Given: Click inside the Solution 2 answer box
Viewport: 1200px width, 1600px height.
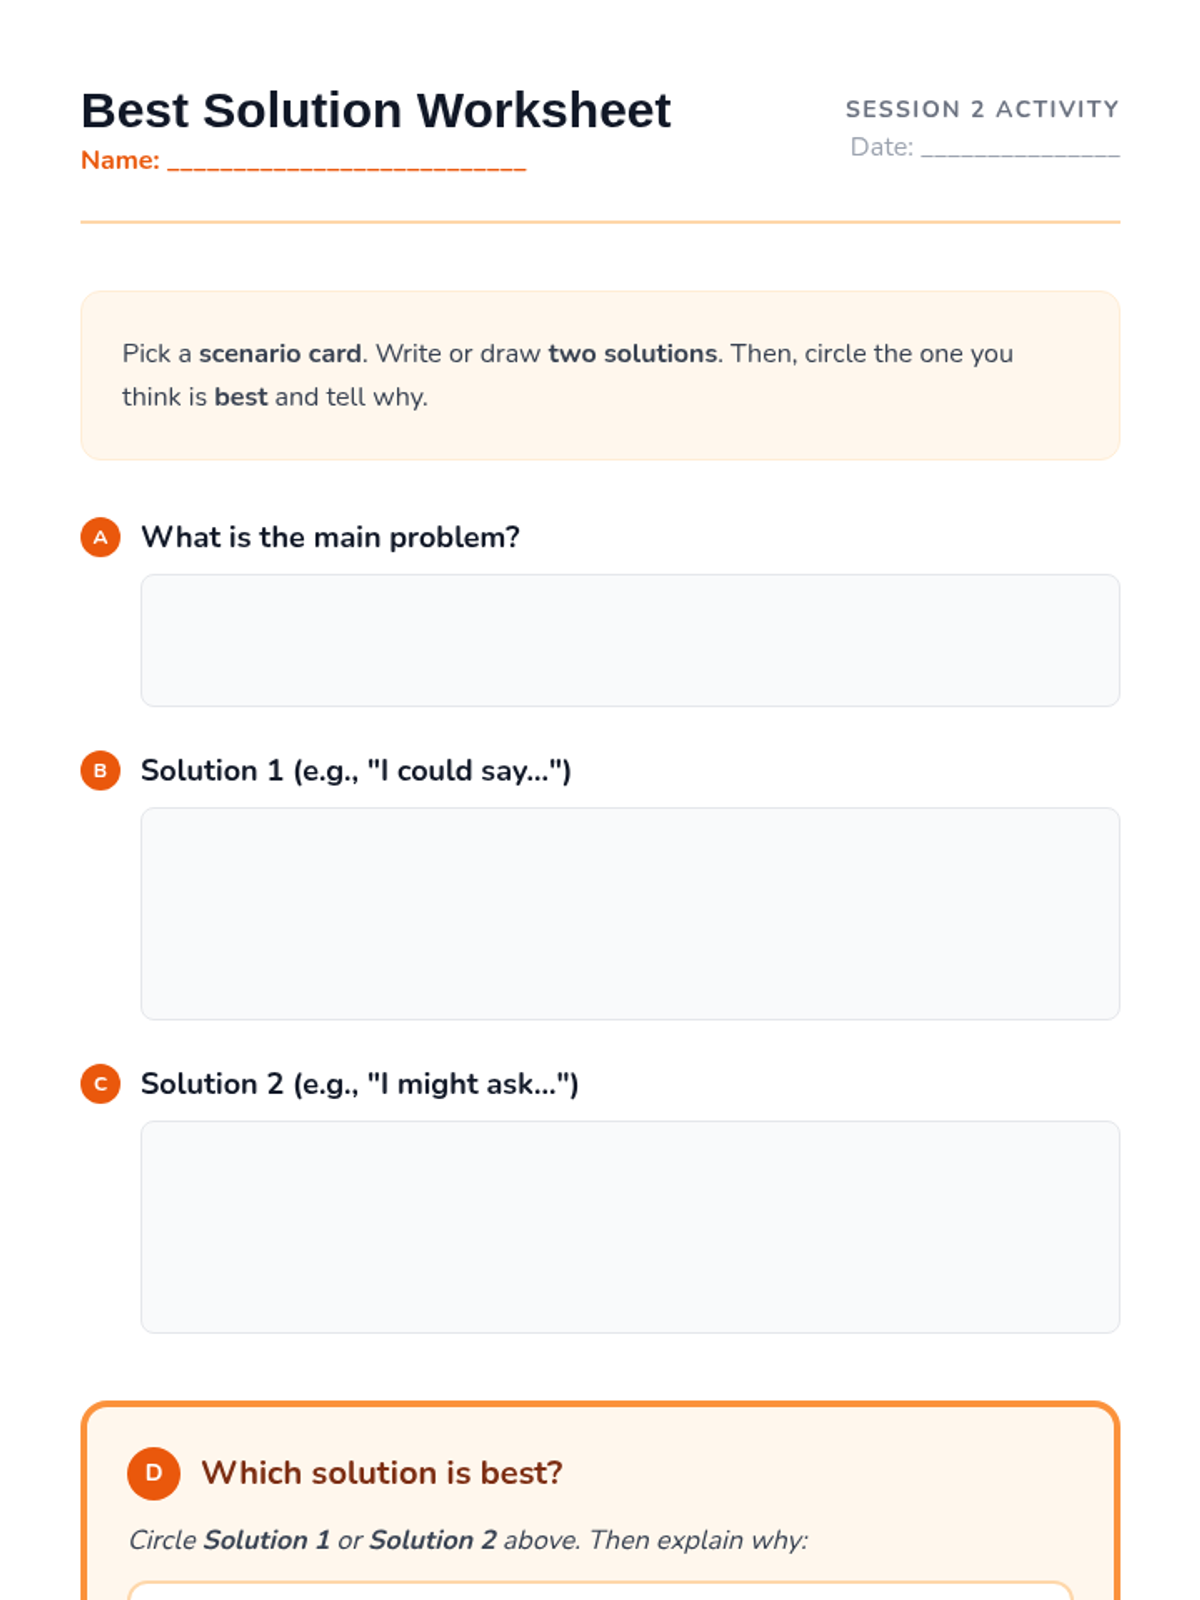Looking at the screenshot, I should 630,1226.
